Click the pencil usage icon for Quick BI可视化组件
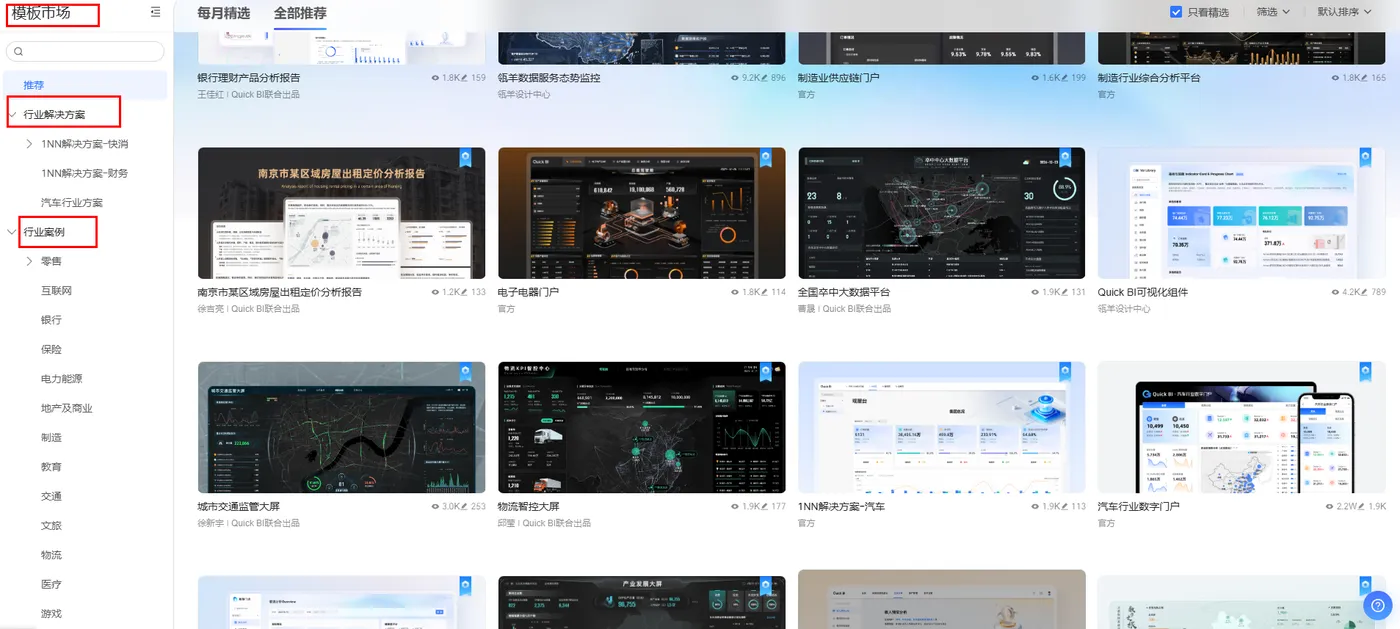Viewport: 1400px width, 629px height. coord(1365,292)
